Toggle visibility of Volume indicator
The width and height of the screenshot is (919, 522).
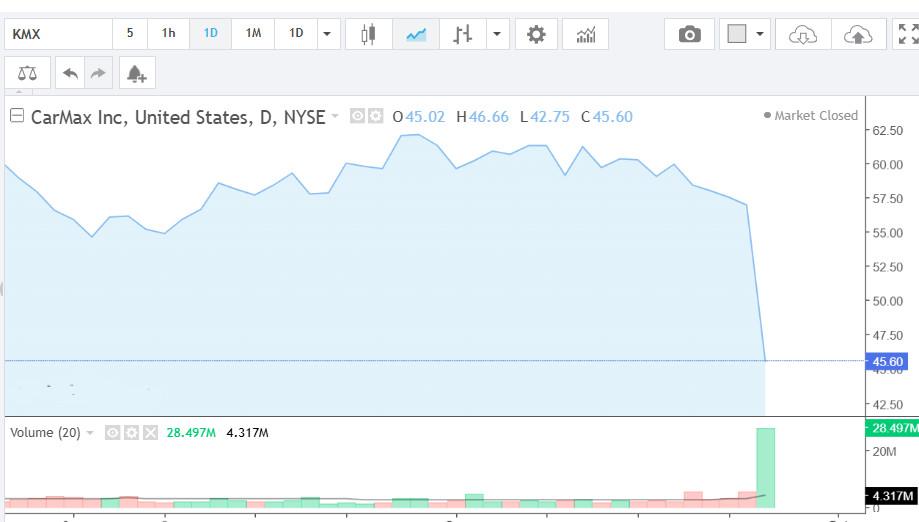(113, 433)
